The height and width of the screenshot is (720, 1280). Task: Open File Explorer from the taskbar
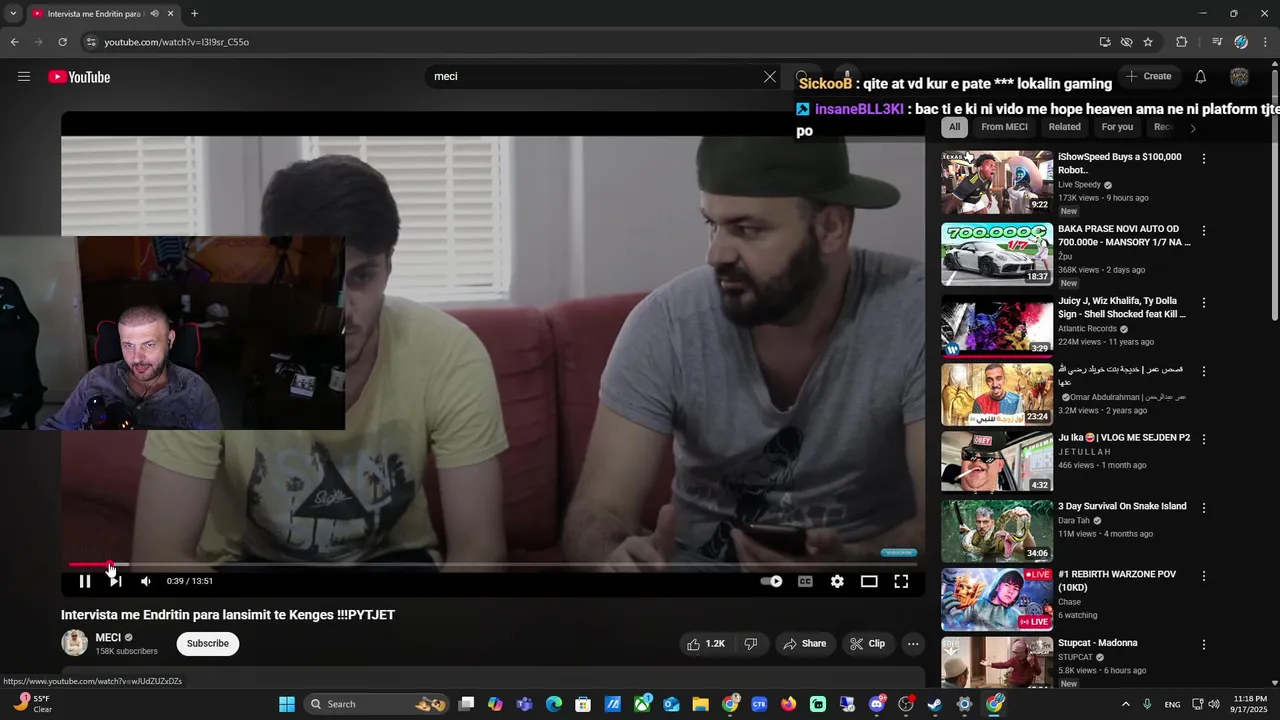click(x=700, y=704)
